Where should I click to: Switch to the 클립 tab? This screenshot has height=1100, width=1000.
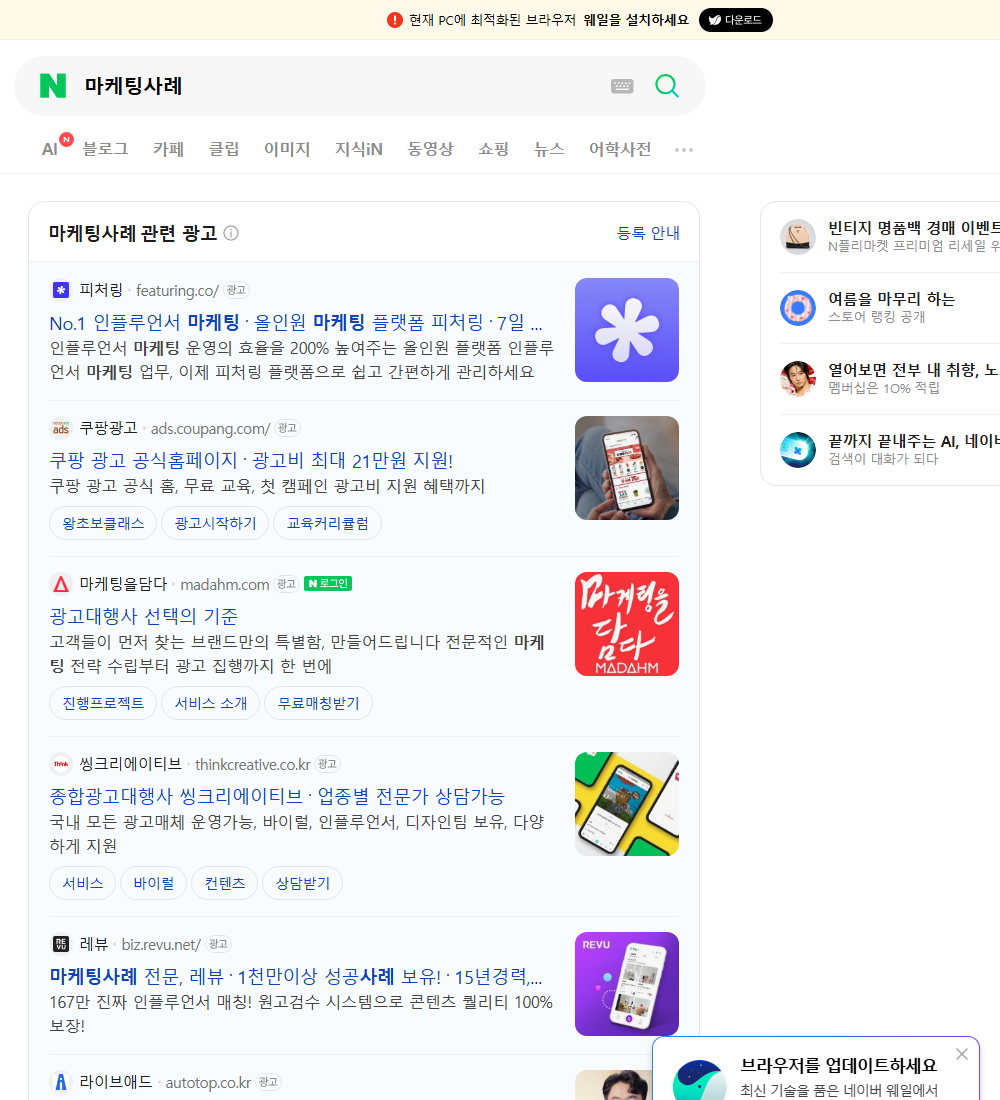[224, 149]
